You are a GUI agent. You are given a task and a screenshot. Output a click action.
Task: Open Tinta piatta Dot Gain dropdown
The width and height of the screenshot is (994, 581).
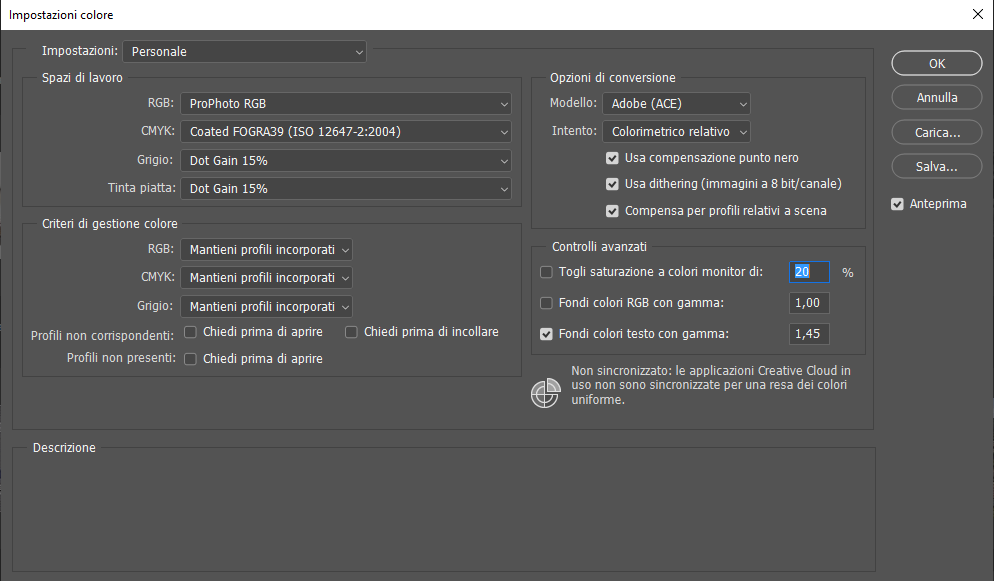(x=346, y=188)
